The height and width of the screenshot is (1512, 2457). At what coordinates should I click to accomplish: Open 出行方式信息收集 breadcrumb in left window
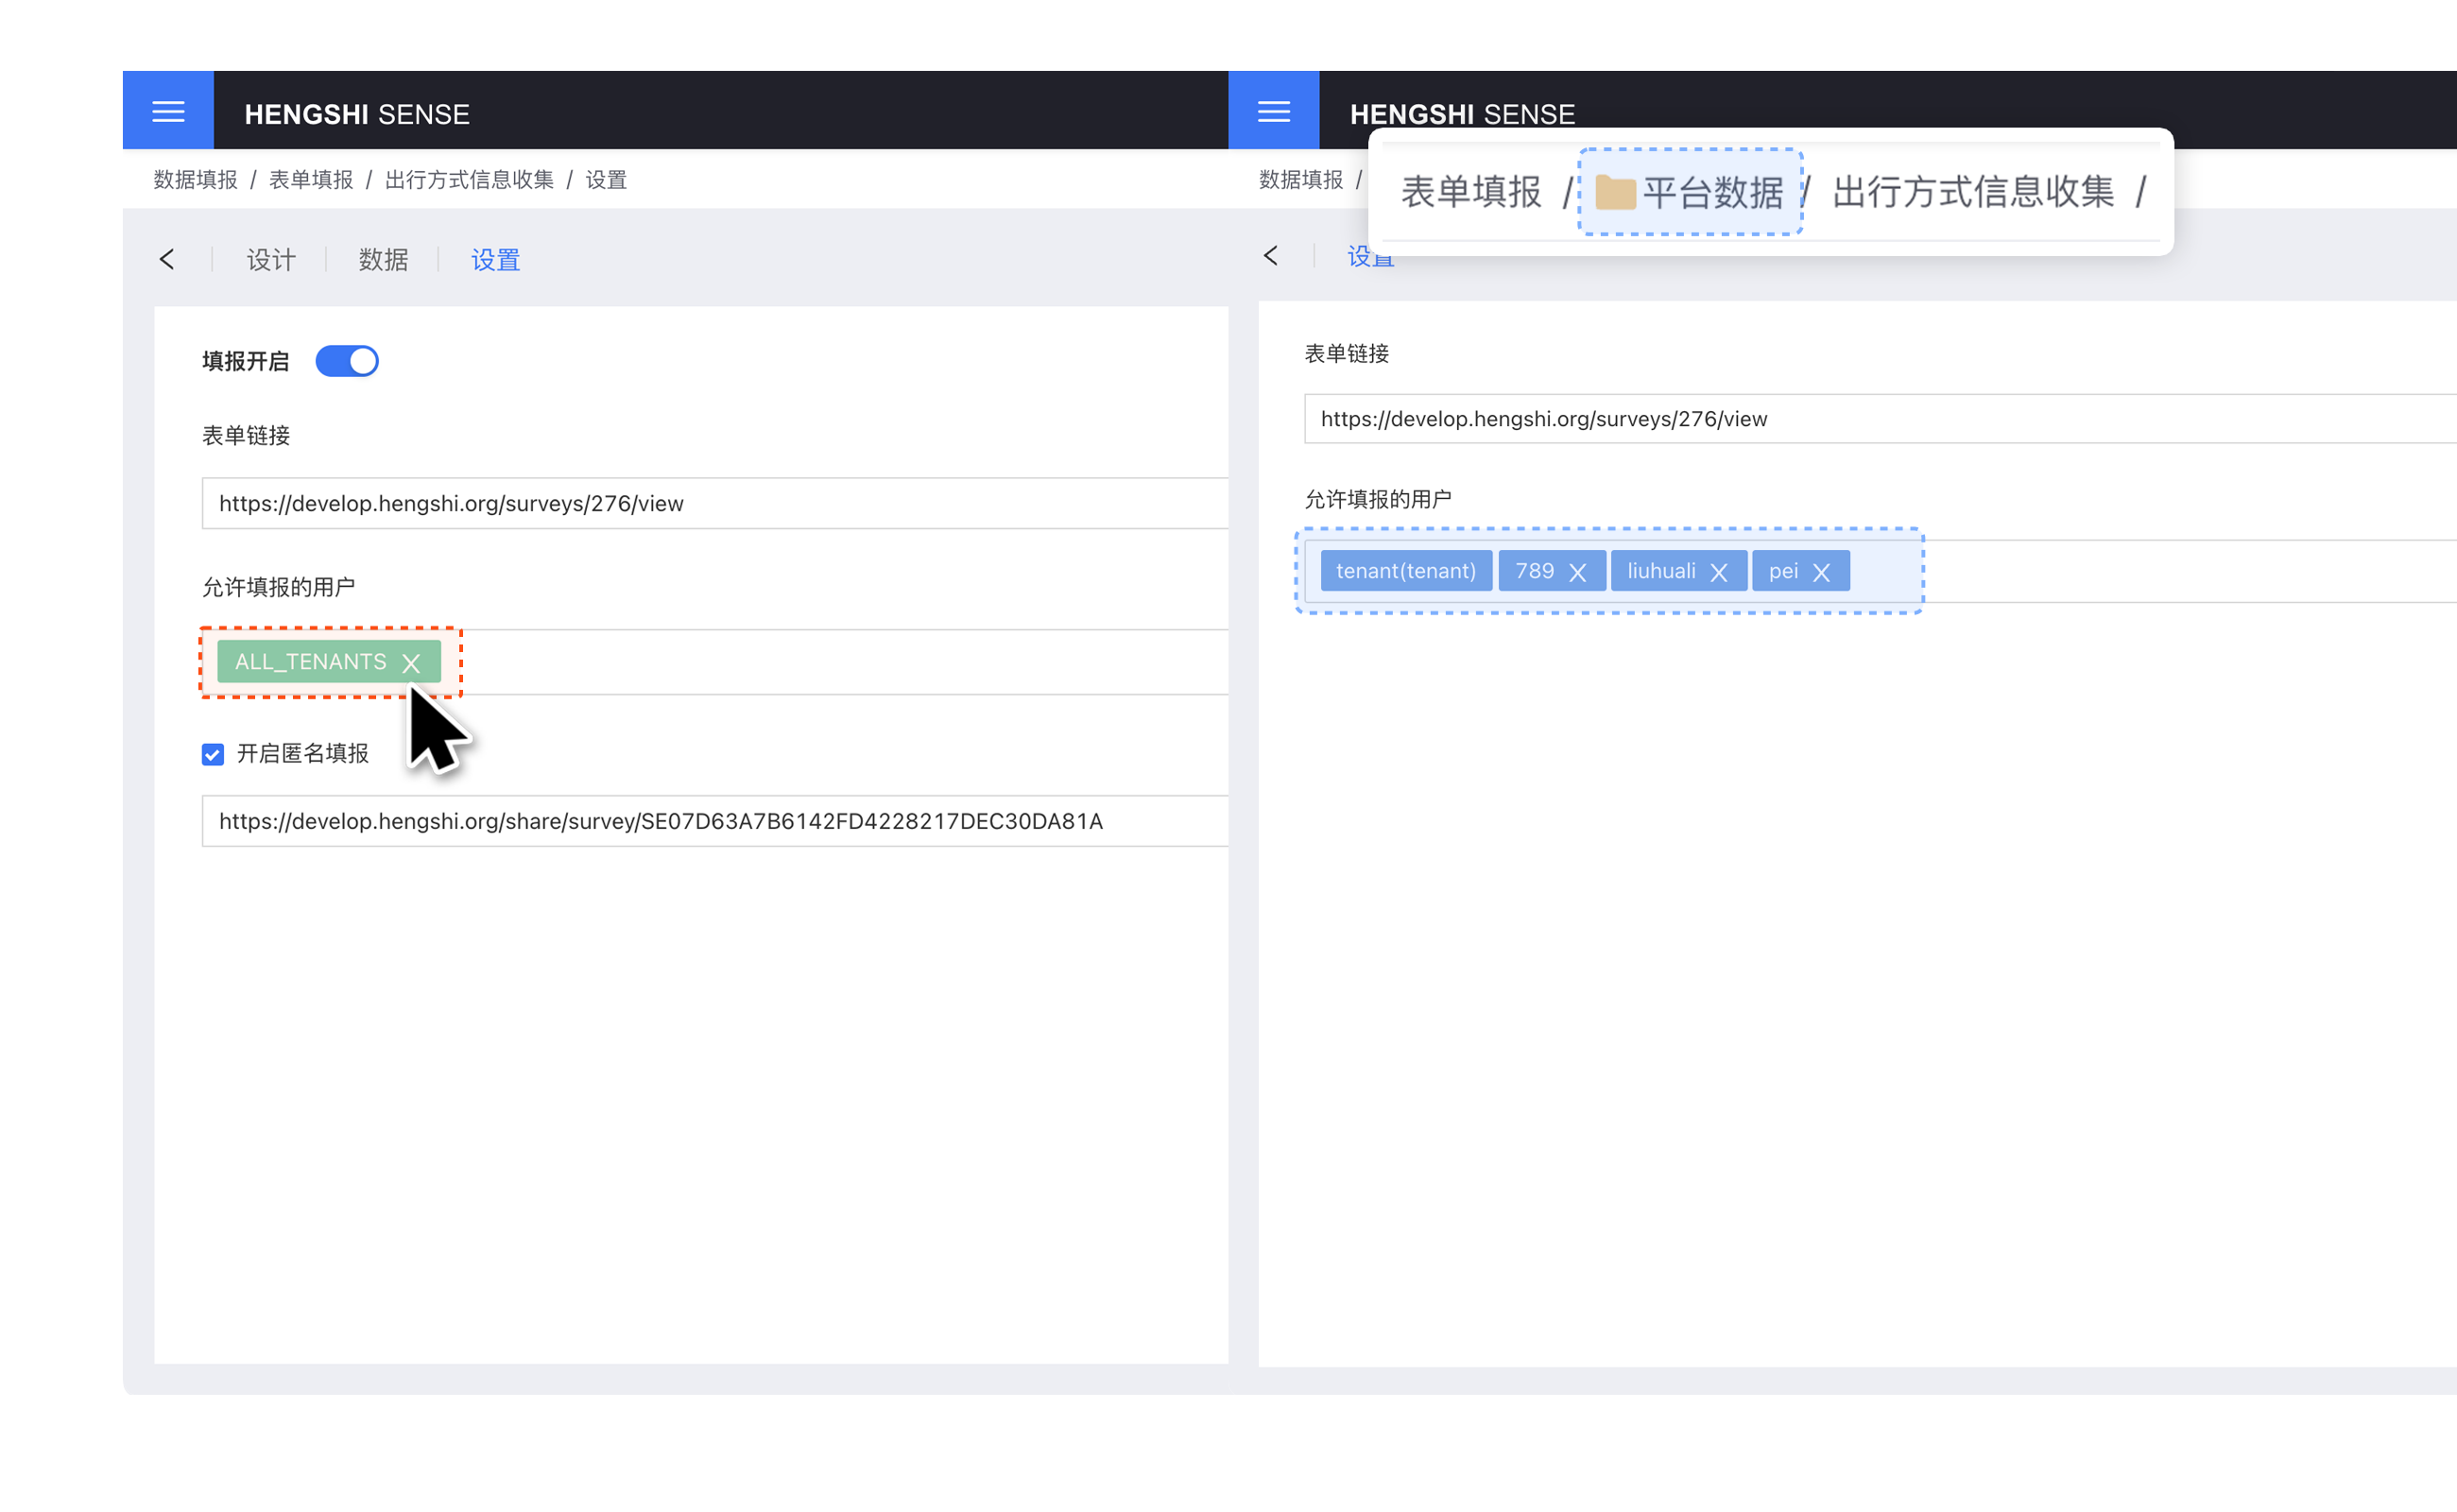point(469,180)
